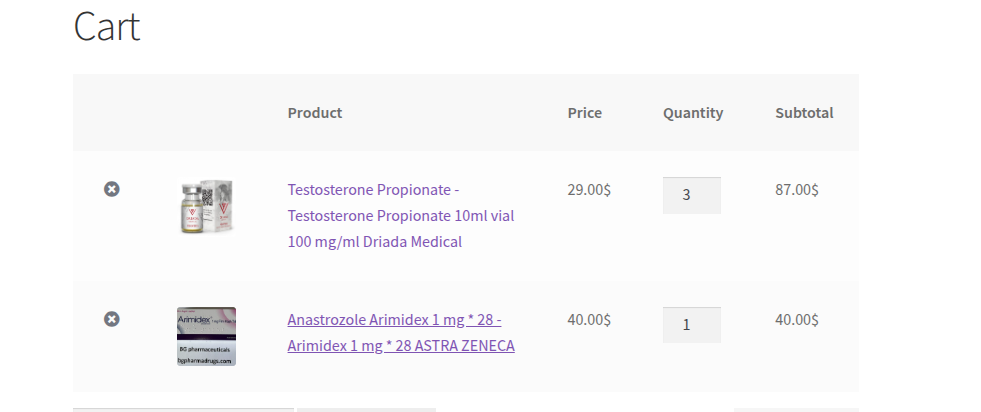Open the Testosterone Propionate 10ml vial link

tap(400, 215)
